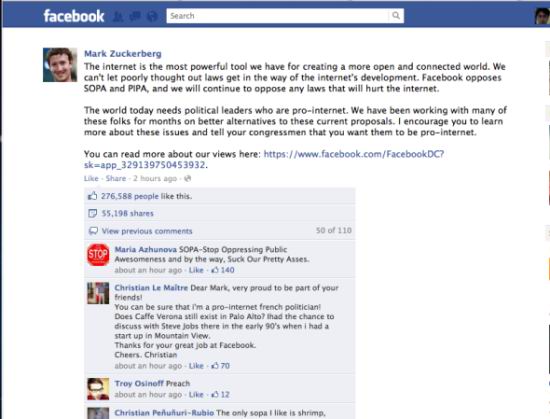550x419 pixels.
Task: Click the shares icon beside 55,198 shares
Action: coord(93,213)
